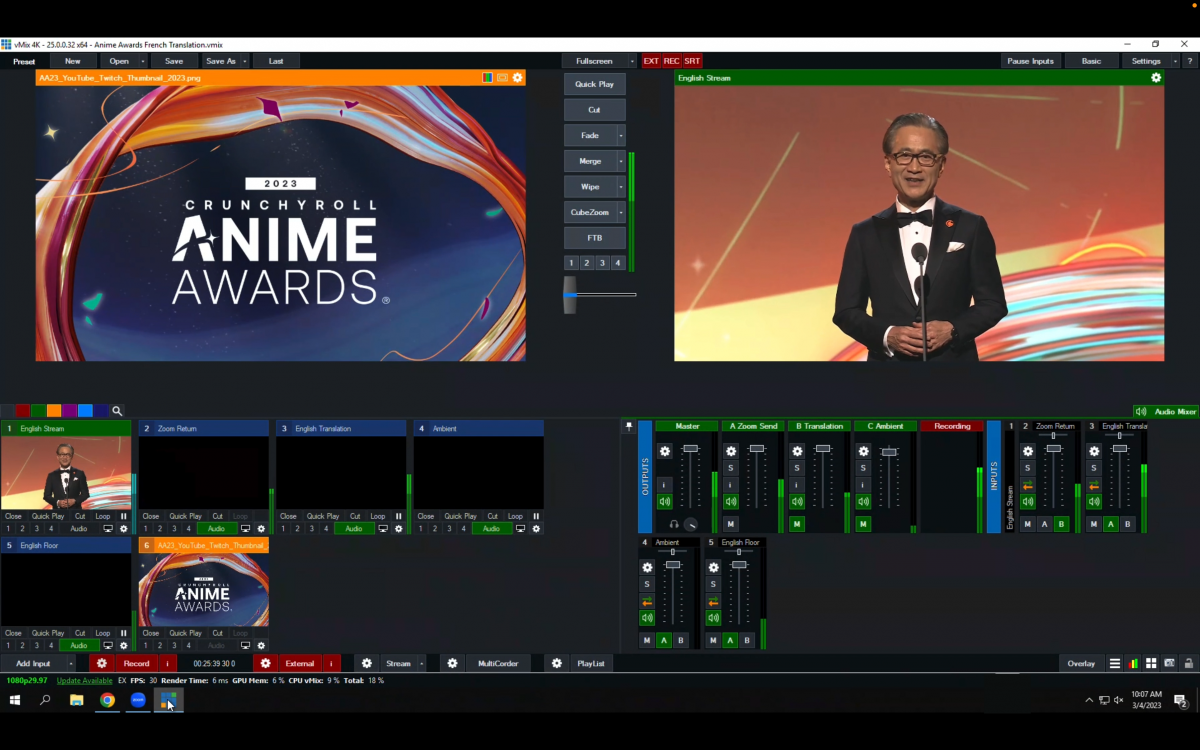
Task: Click monitor icon on English Translation input
Action: pyautogui.click(x=383, y=529)
